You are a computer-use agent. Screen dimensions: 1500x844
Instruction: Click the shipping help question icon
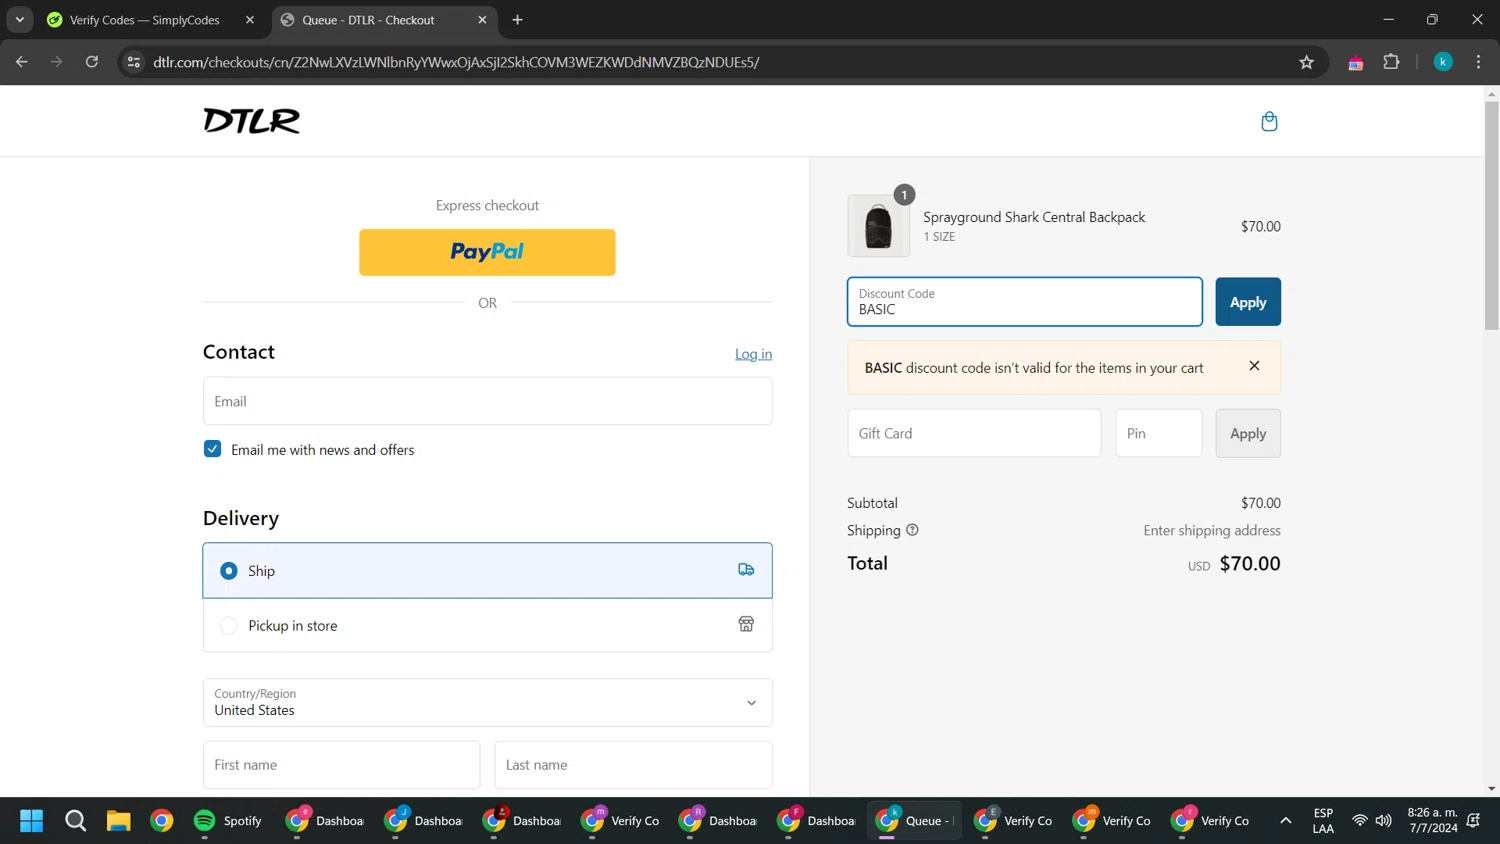click(912, 530)
